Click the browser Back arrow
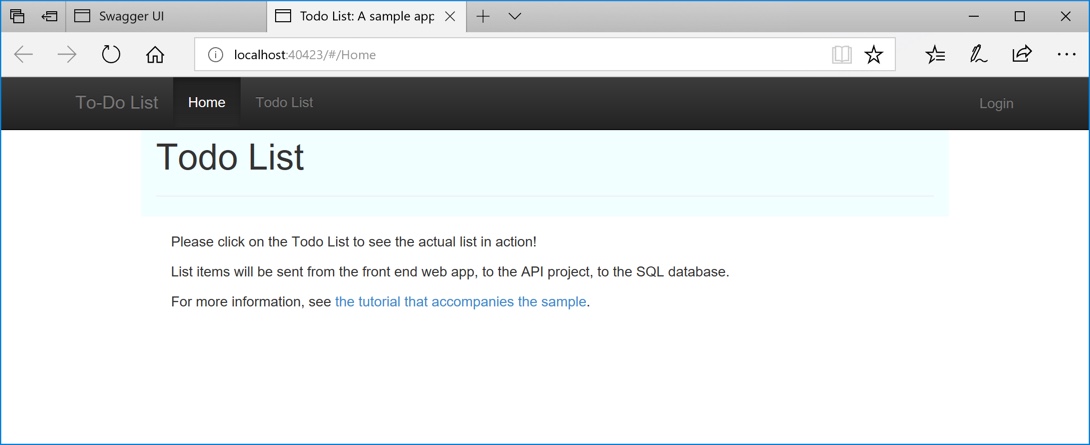This screenshot has width=1090, height=445. coord(24,55)
